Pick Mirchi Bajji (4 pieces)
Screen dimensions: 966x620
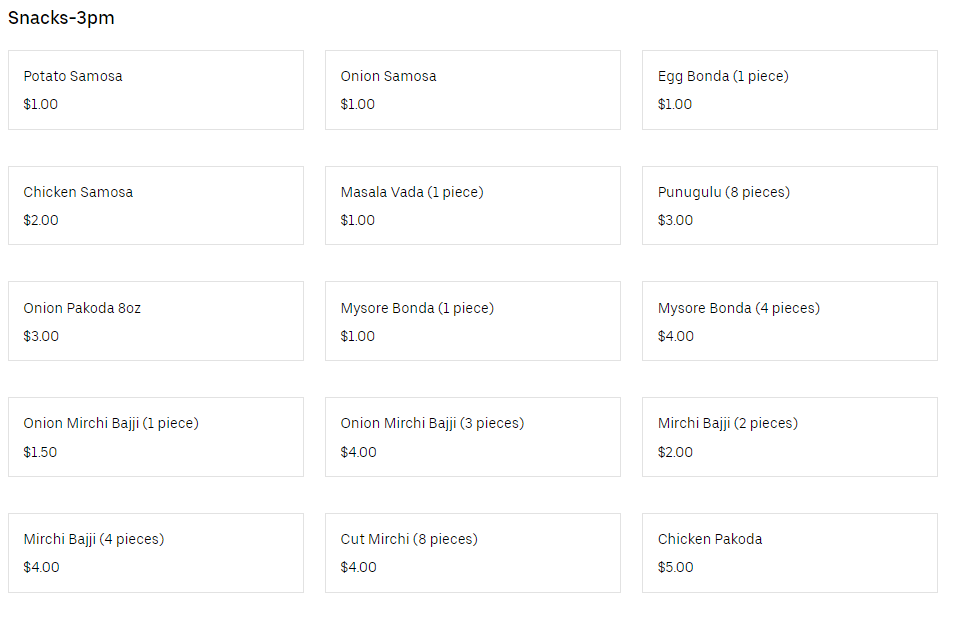[155, 553]
